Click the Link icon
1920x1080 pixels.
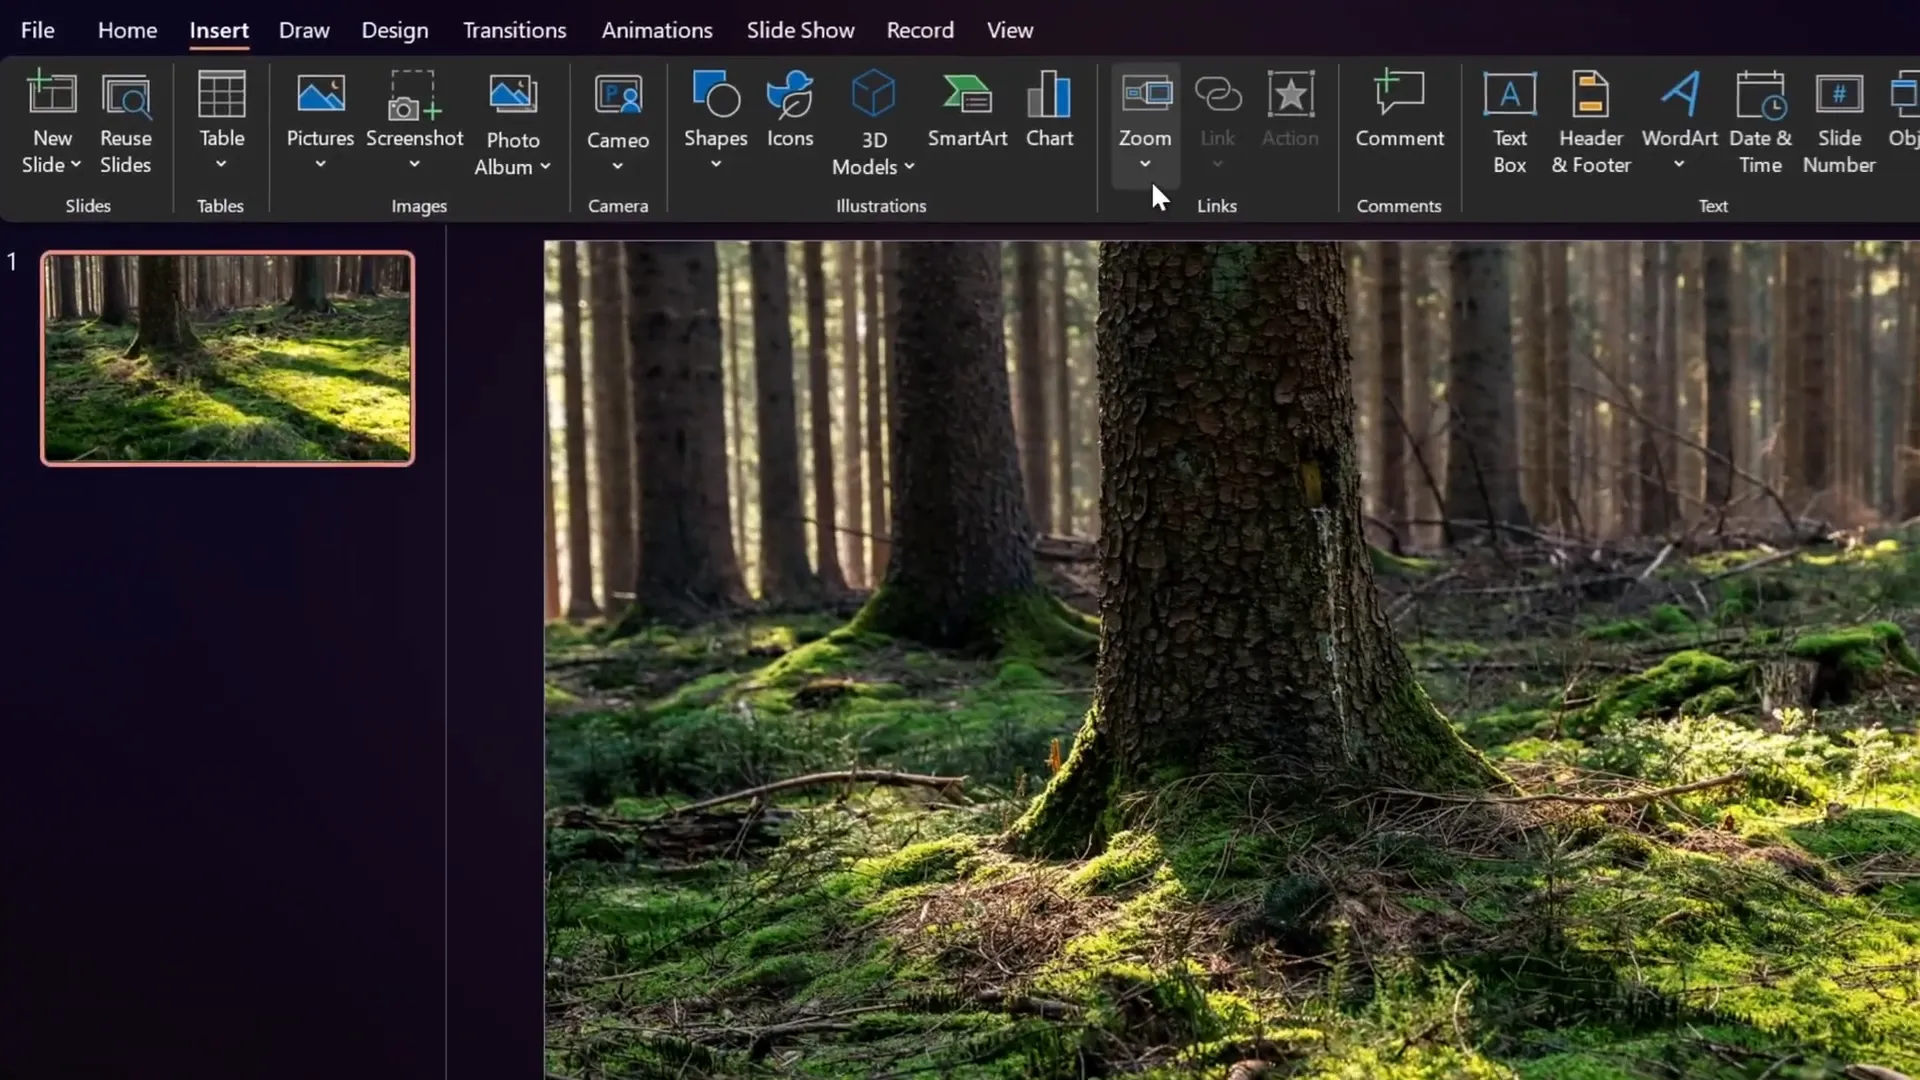[x=1217, y=95]
